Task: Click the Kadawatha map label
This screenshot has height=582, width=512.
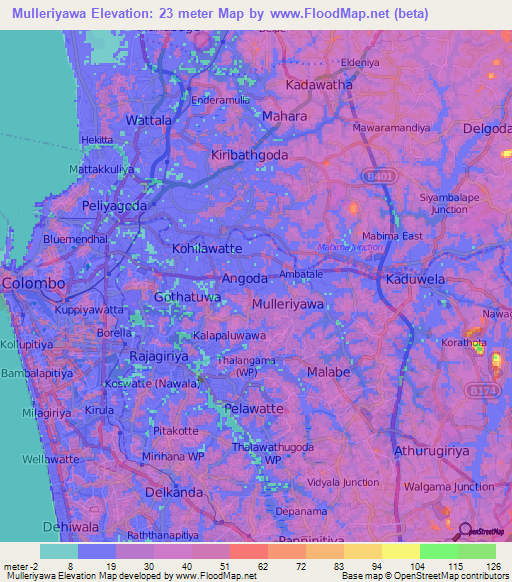Action: click(319, 85)
